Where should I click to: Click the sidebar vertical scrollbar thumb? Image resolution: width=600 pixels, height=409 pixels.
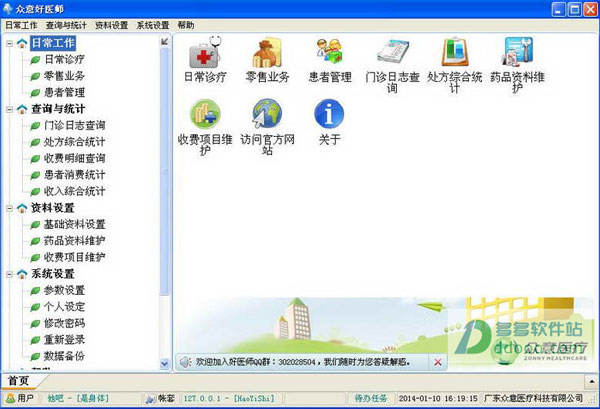pyautogui.click(x=165, y=171)
